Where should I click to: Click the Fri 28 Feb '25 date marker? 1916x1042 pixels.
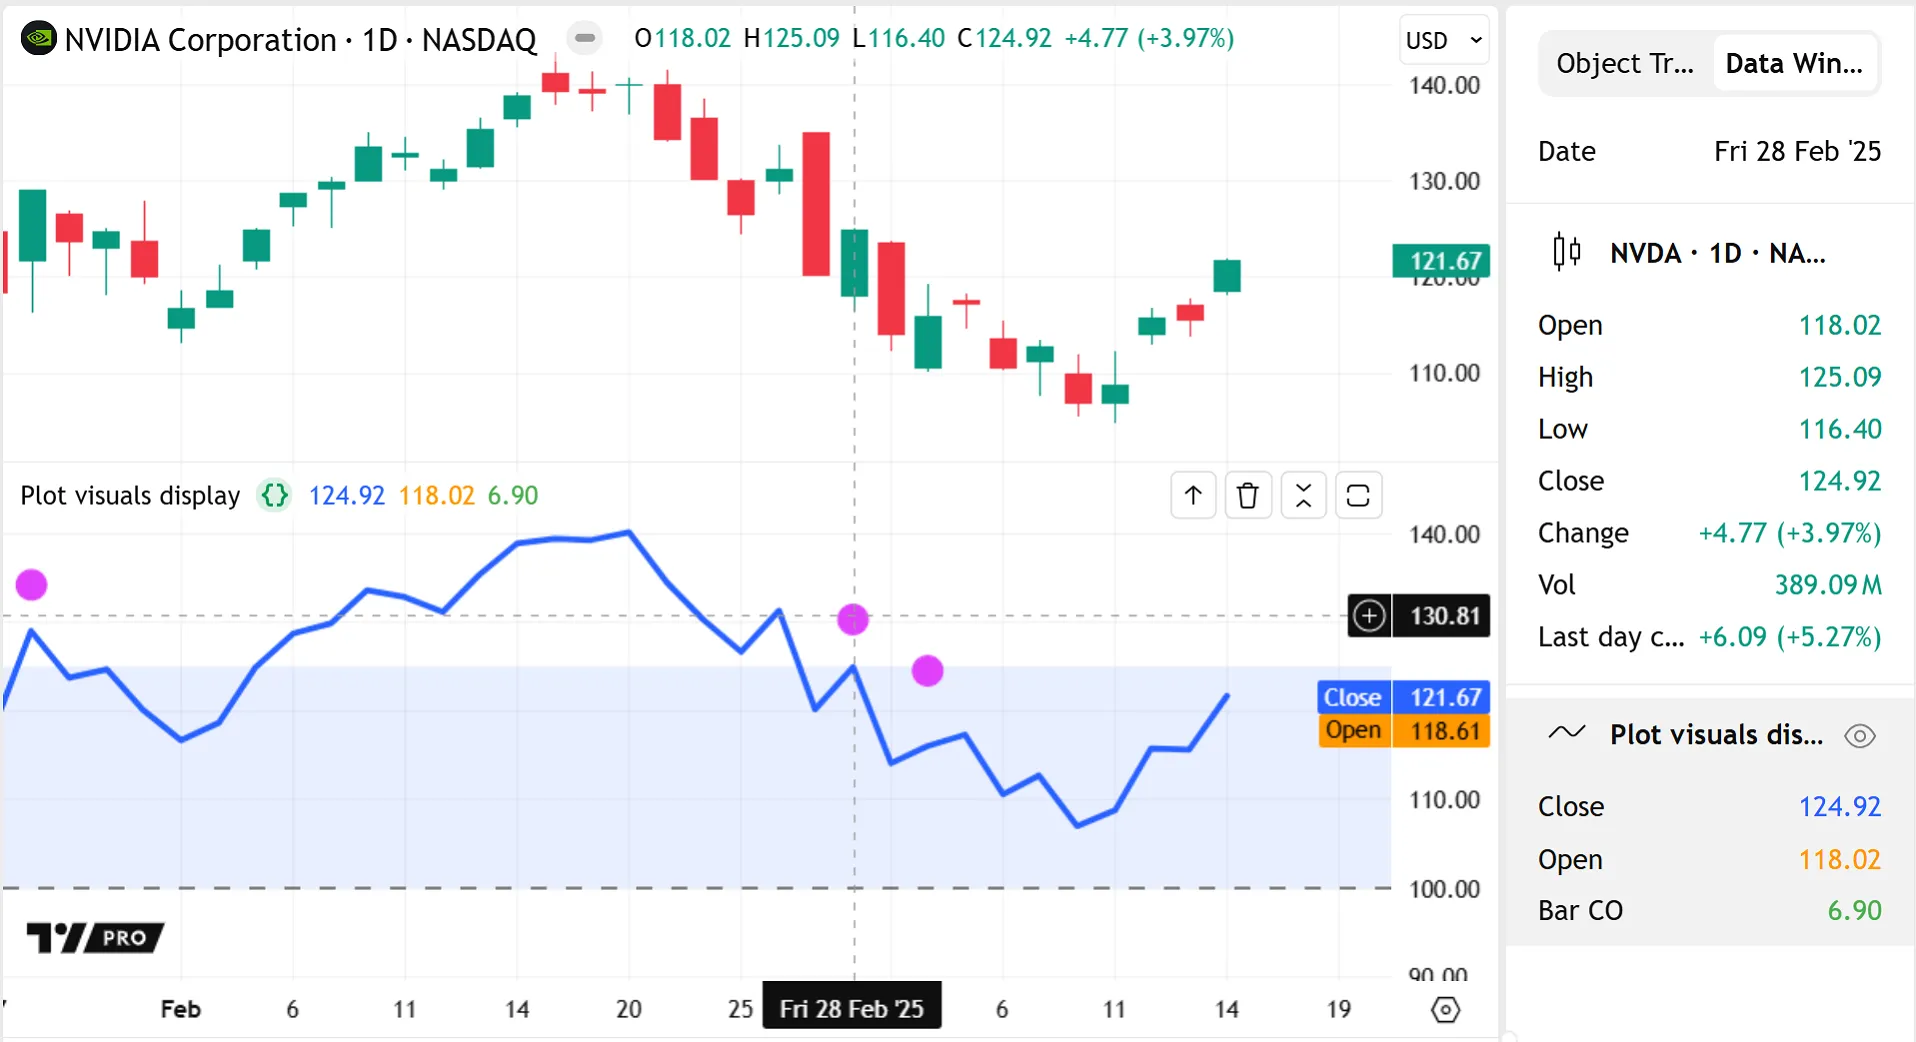point(851,1009)
